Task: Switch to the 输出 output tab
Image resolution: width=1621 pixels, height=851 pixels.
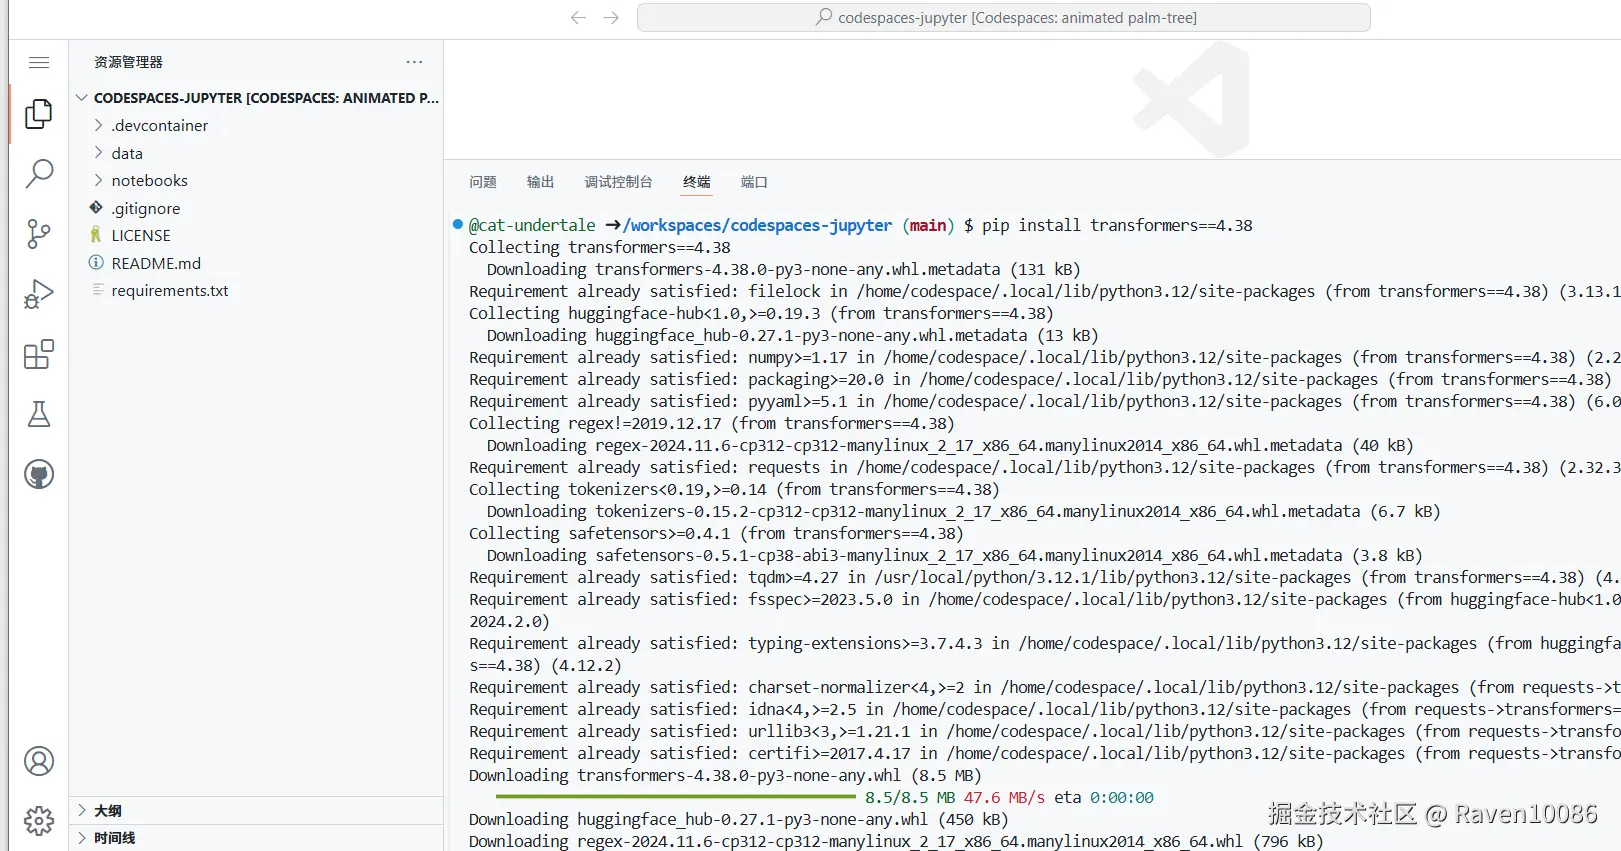Action: point(541,182)
